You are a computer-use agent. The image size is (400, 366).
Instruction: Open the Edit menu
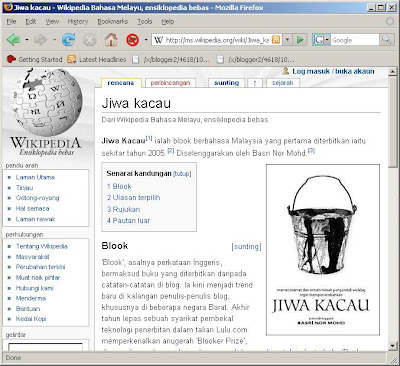(31, 22)
